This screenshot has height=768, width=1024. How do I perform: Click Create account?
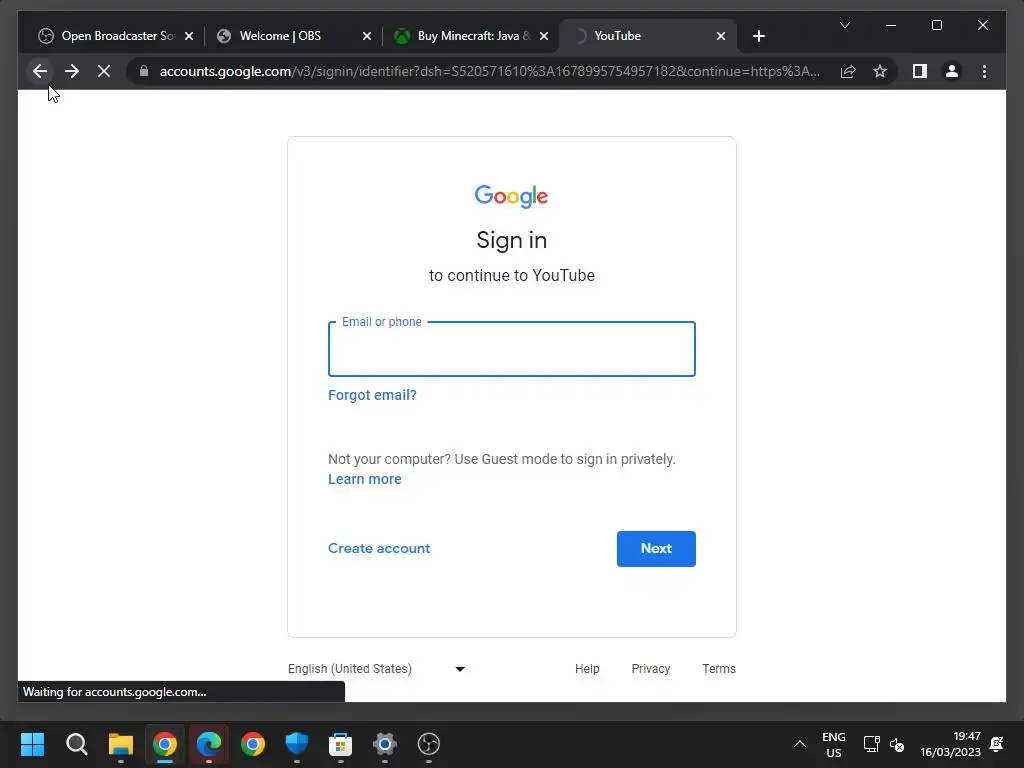pyautogui.click(x=379, y=549)
